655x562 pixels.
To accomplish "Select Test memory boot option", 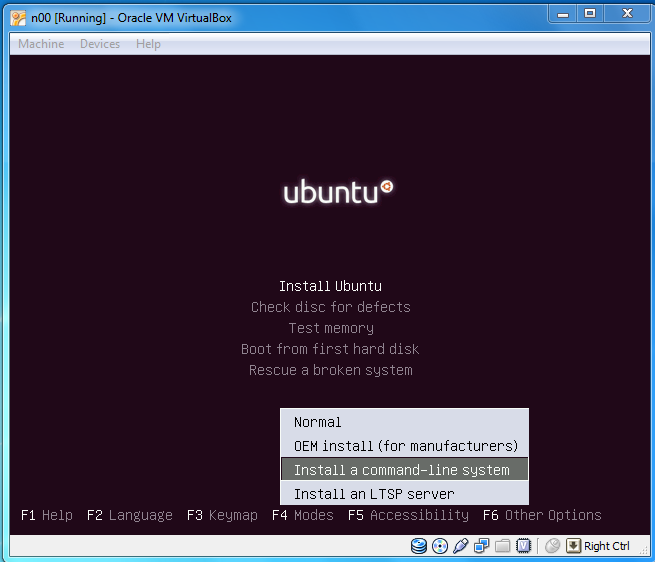I will point(331,328).
